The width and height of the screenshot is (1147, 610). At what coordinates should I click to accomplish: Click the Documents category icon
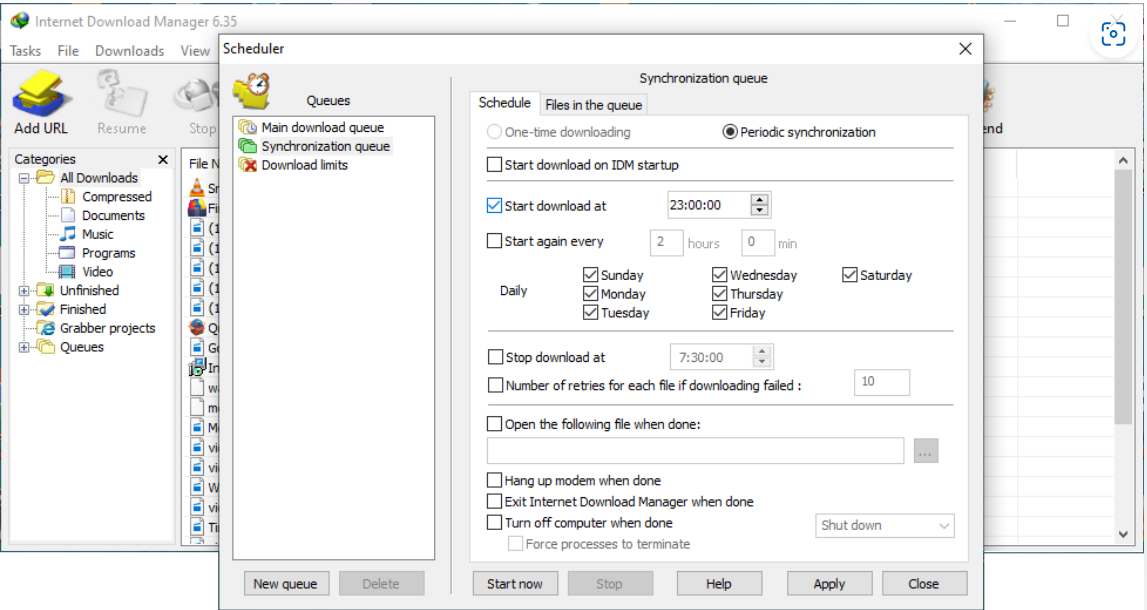pos(68,215)
